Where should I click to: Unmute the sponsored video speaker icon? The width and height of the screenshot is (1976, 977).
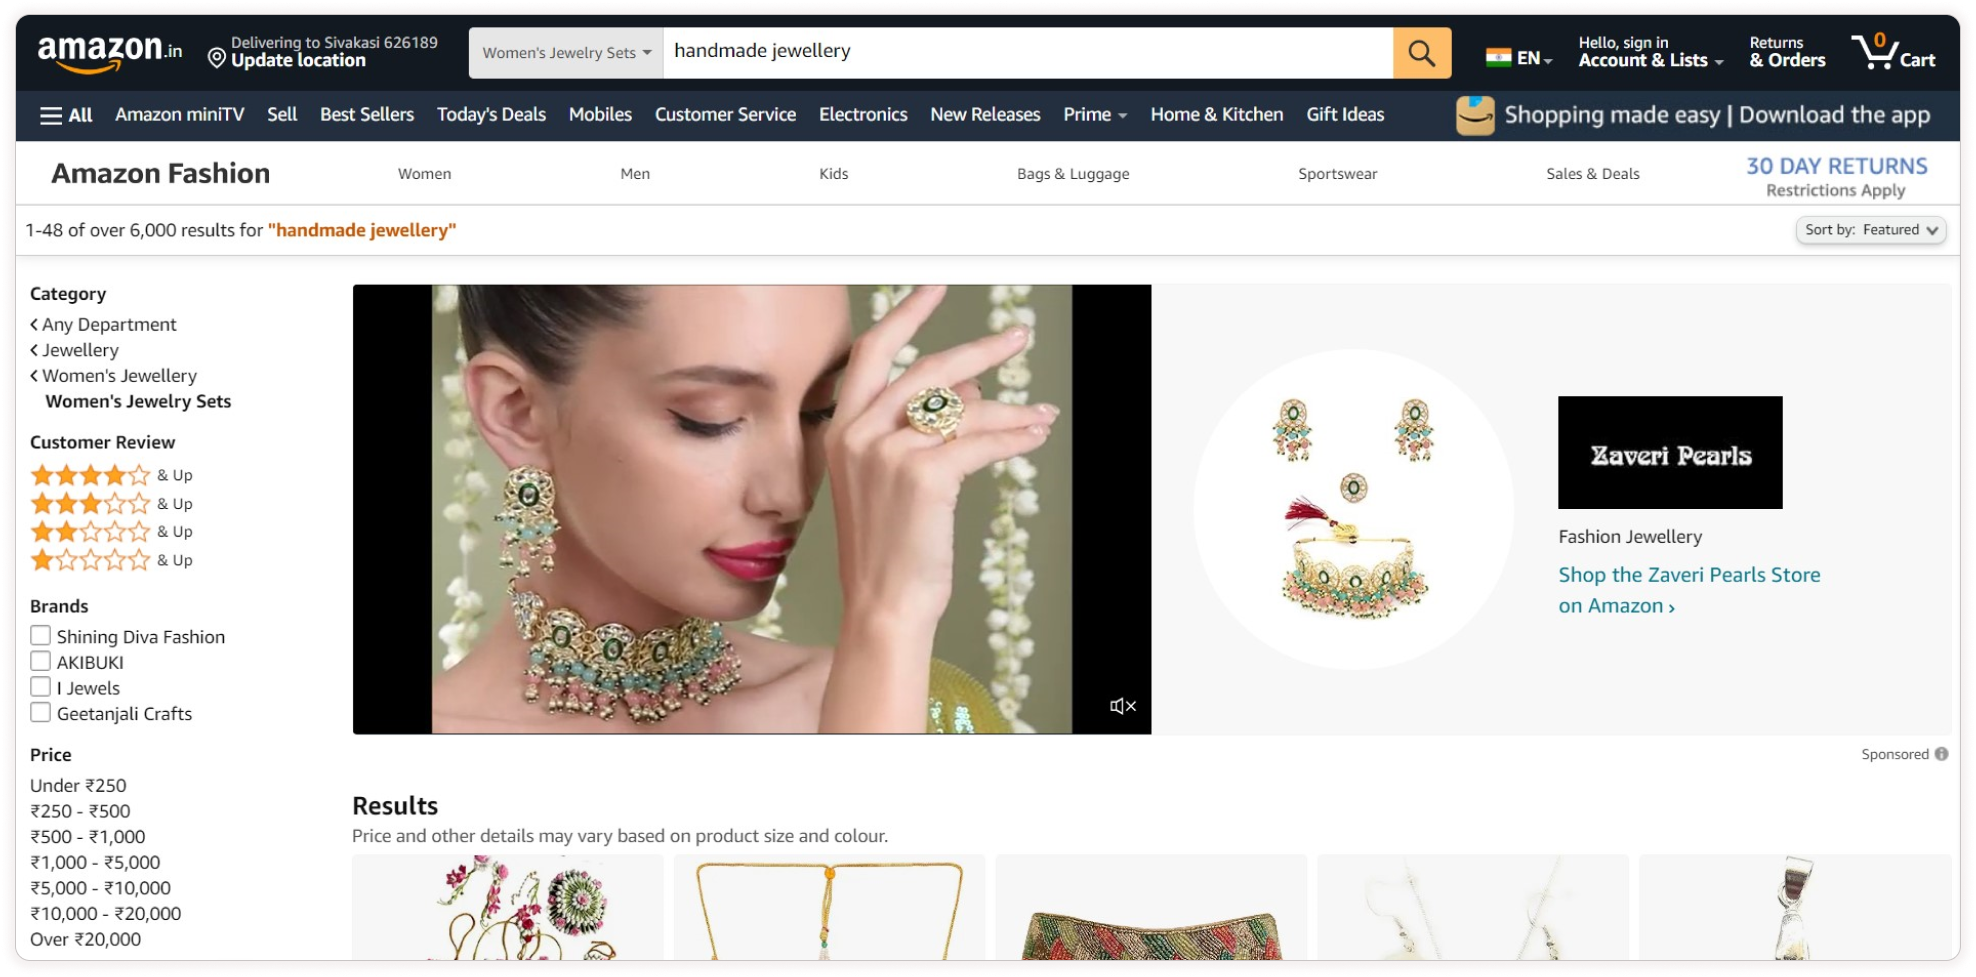[1122, 706]
